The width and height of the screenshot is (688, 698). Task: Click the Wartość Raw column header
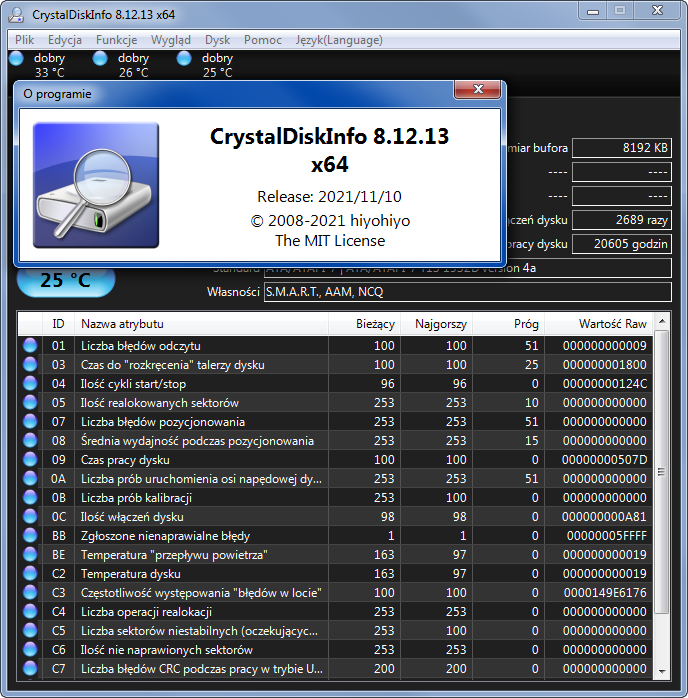599,324
